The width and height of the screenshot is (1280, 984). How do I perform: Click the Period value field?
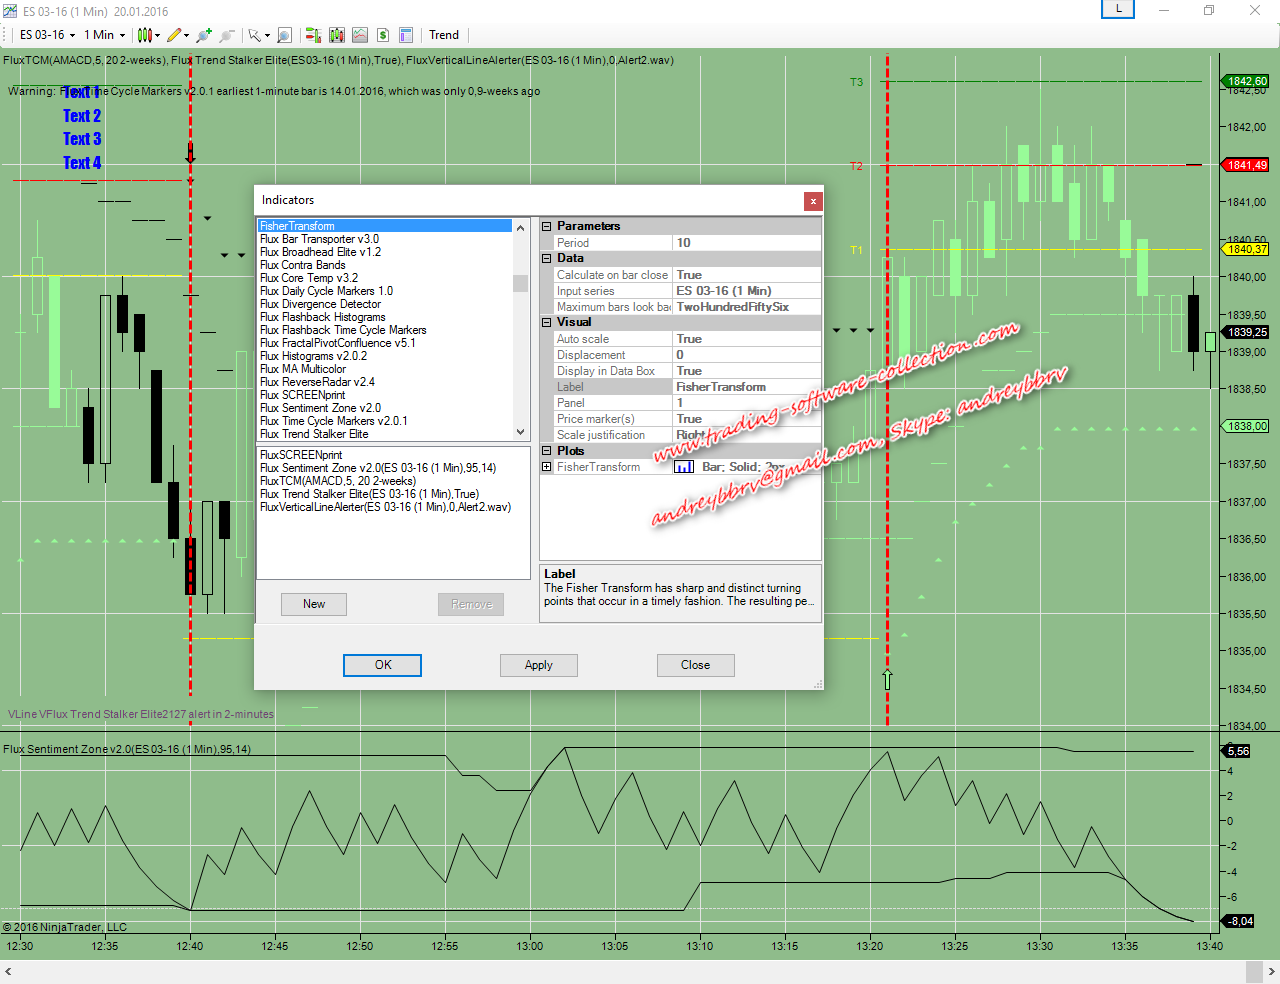pyautogui.click(x=746, y=243)
